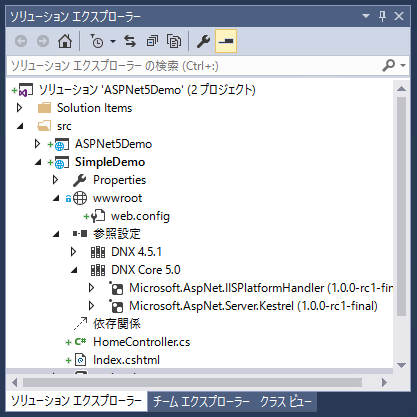Click the Index.cshtml file icon
This screenshot has width=417, height=417.
click(80, 360)
